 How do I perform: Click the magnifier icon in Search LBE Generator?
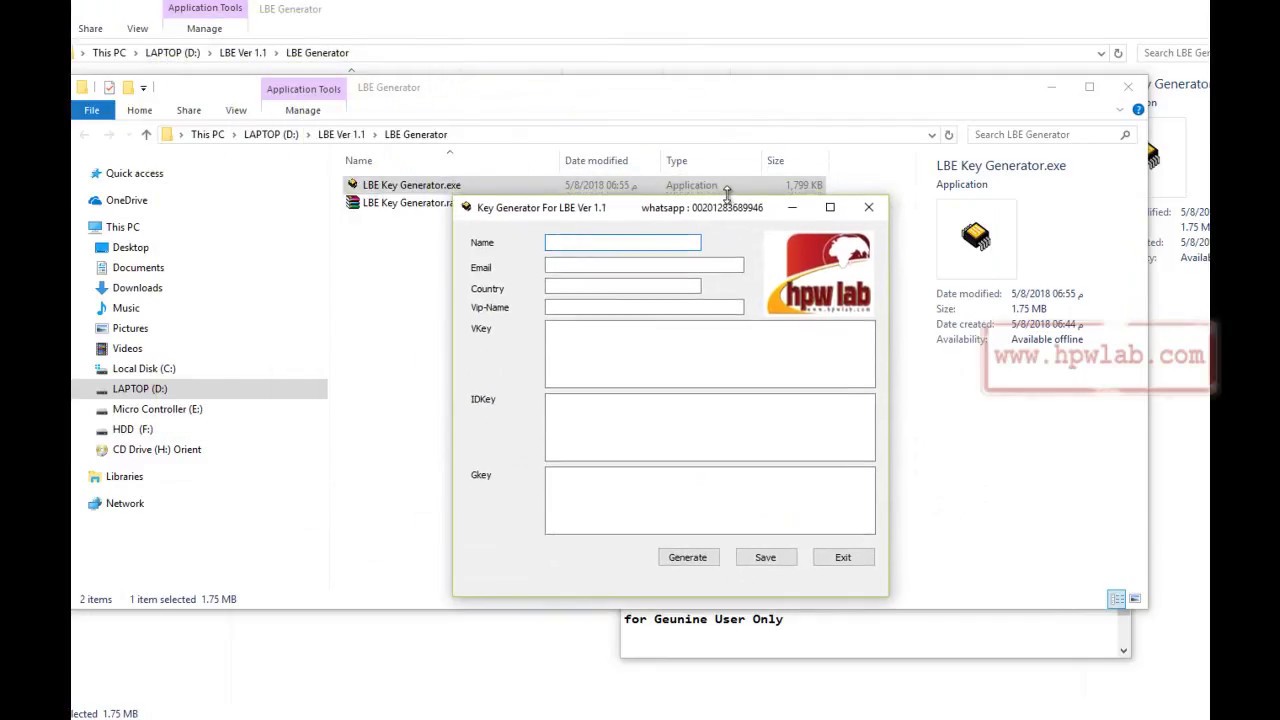tap(1125, 135)
